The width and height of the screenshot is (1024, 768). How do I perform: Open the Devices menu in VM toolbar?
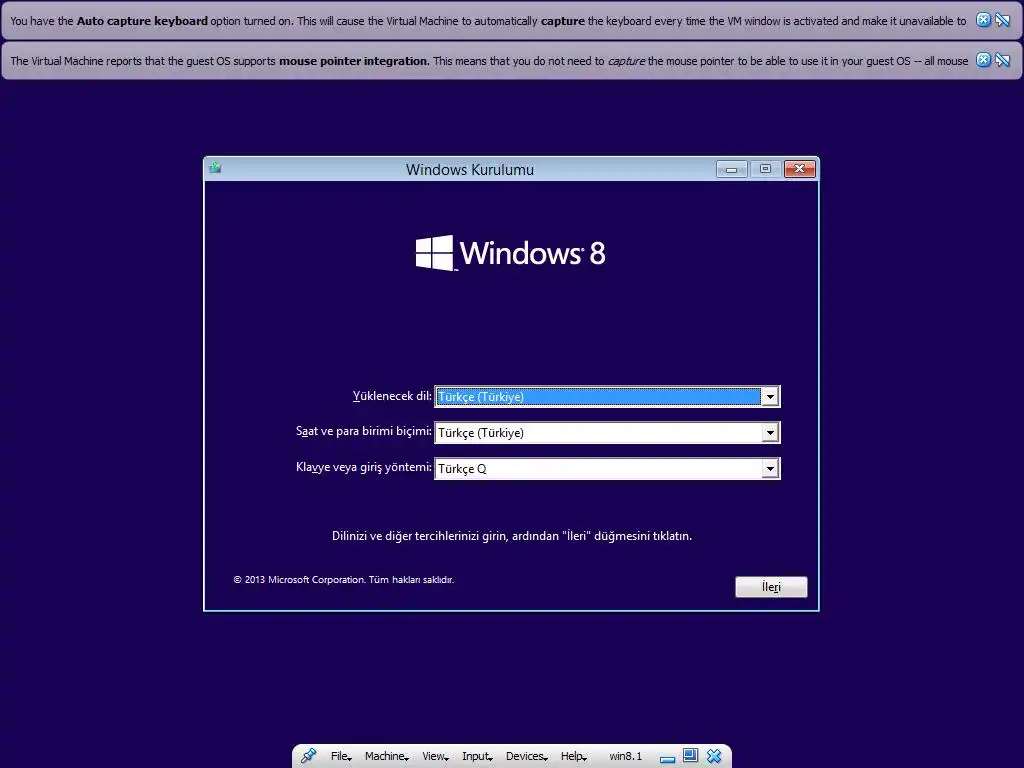pos(526,756)
